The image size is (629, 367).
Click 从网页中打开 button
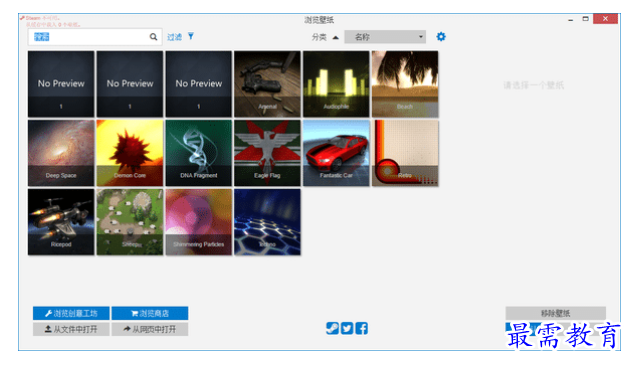150,329
